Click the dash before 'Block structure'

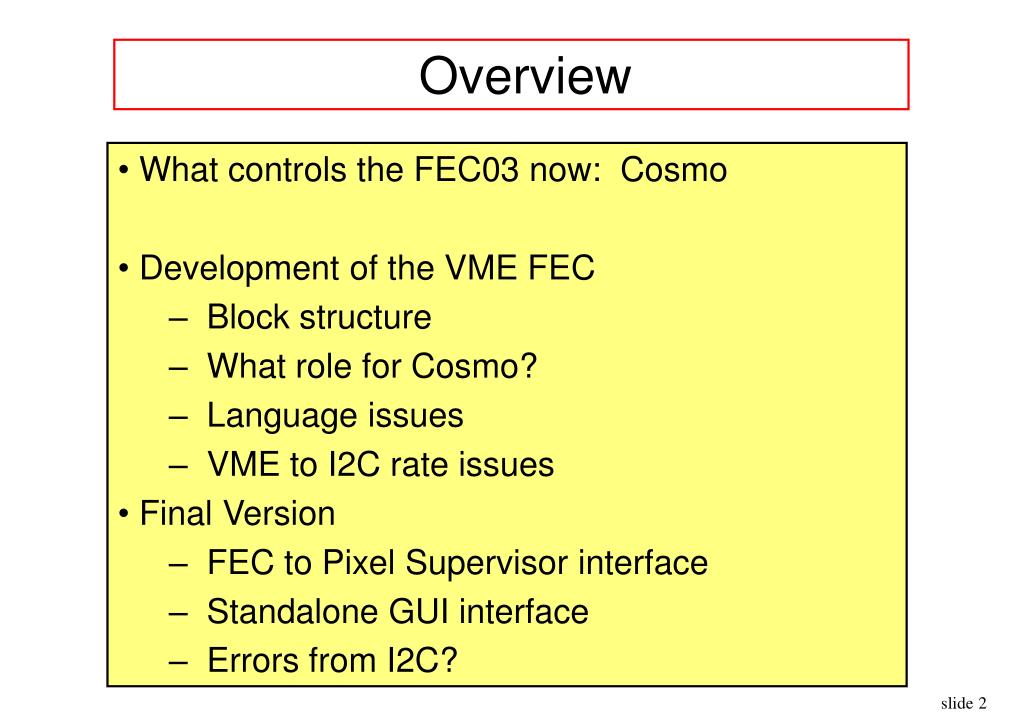tap(178, 319)
